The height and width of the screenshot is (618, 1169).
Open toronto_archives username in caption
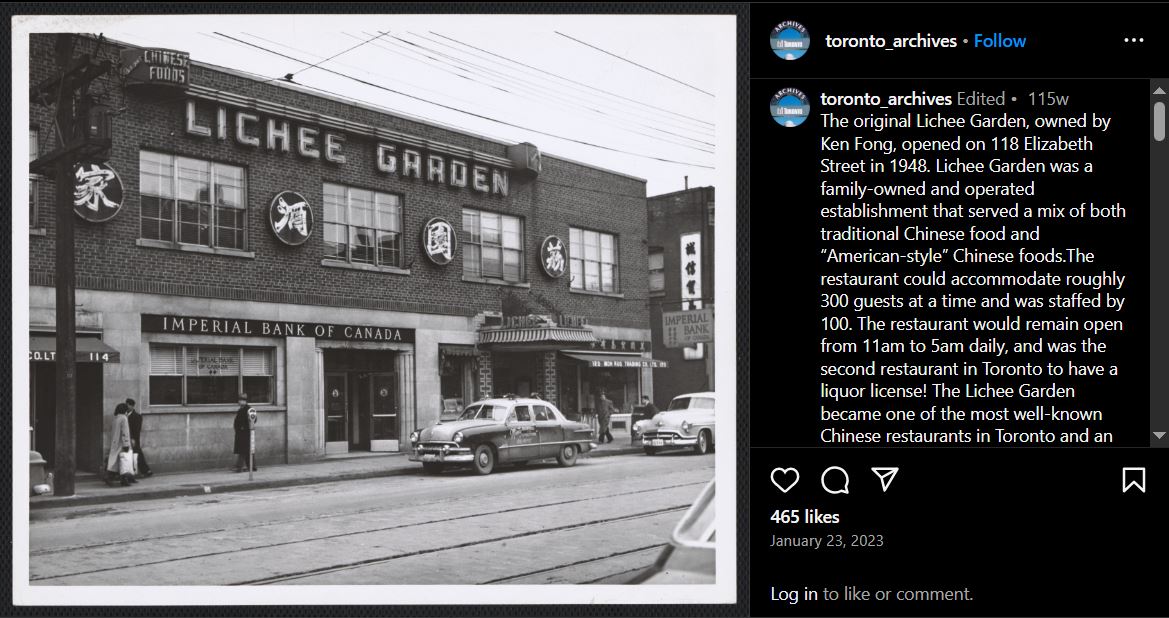click(886, 98)
